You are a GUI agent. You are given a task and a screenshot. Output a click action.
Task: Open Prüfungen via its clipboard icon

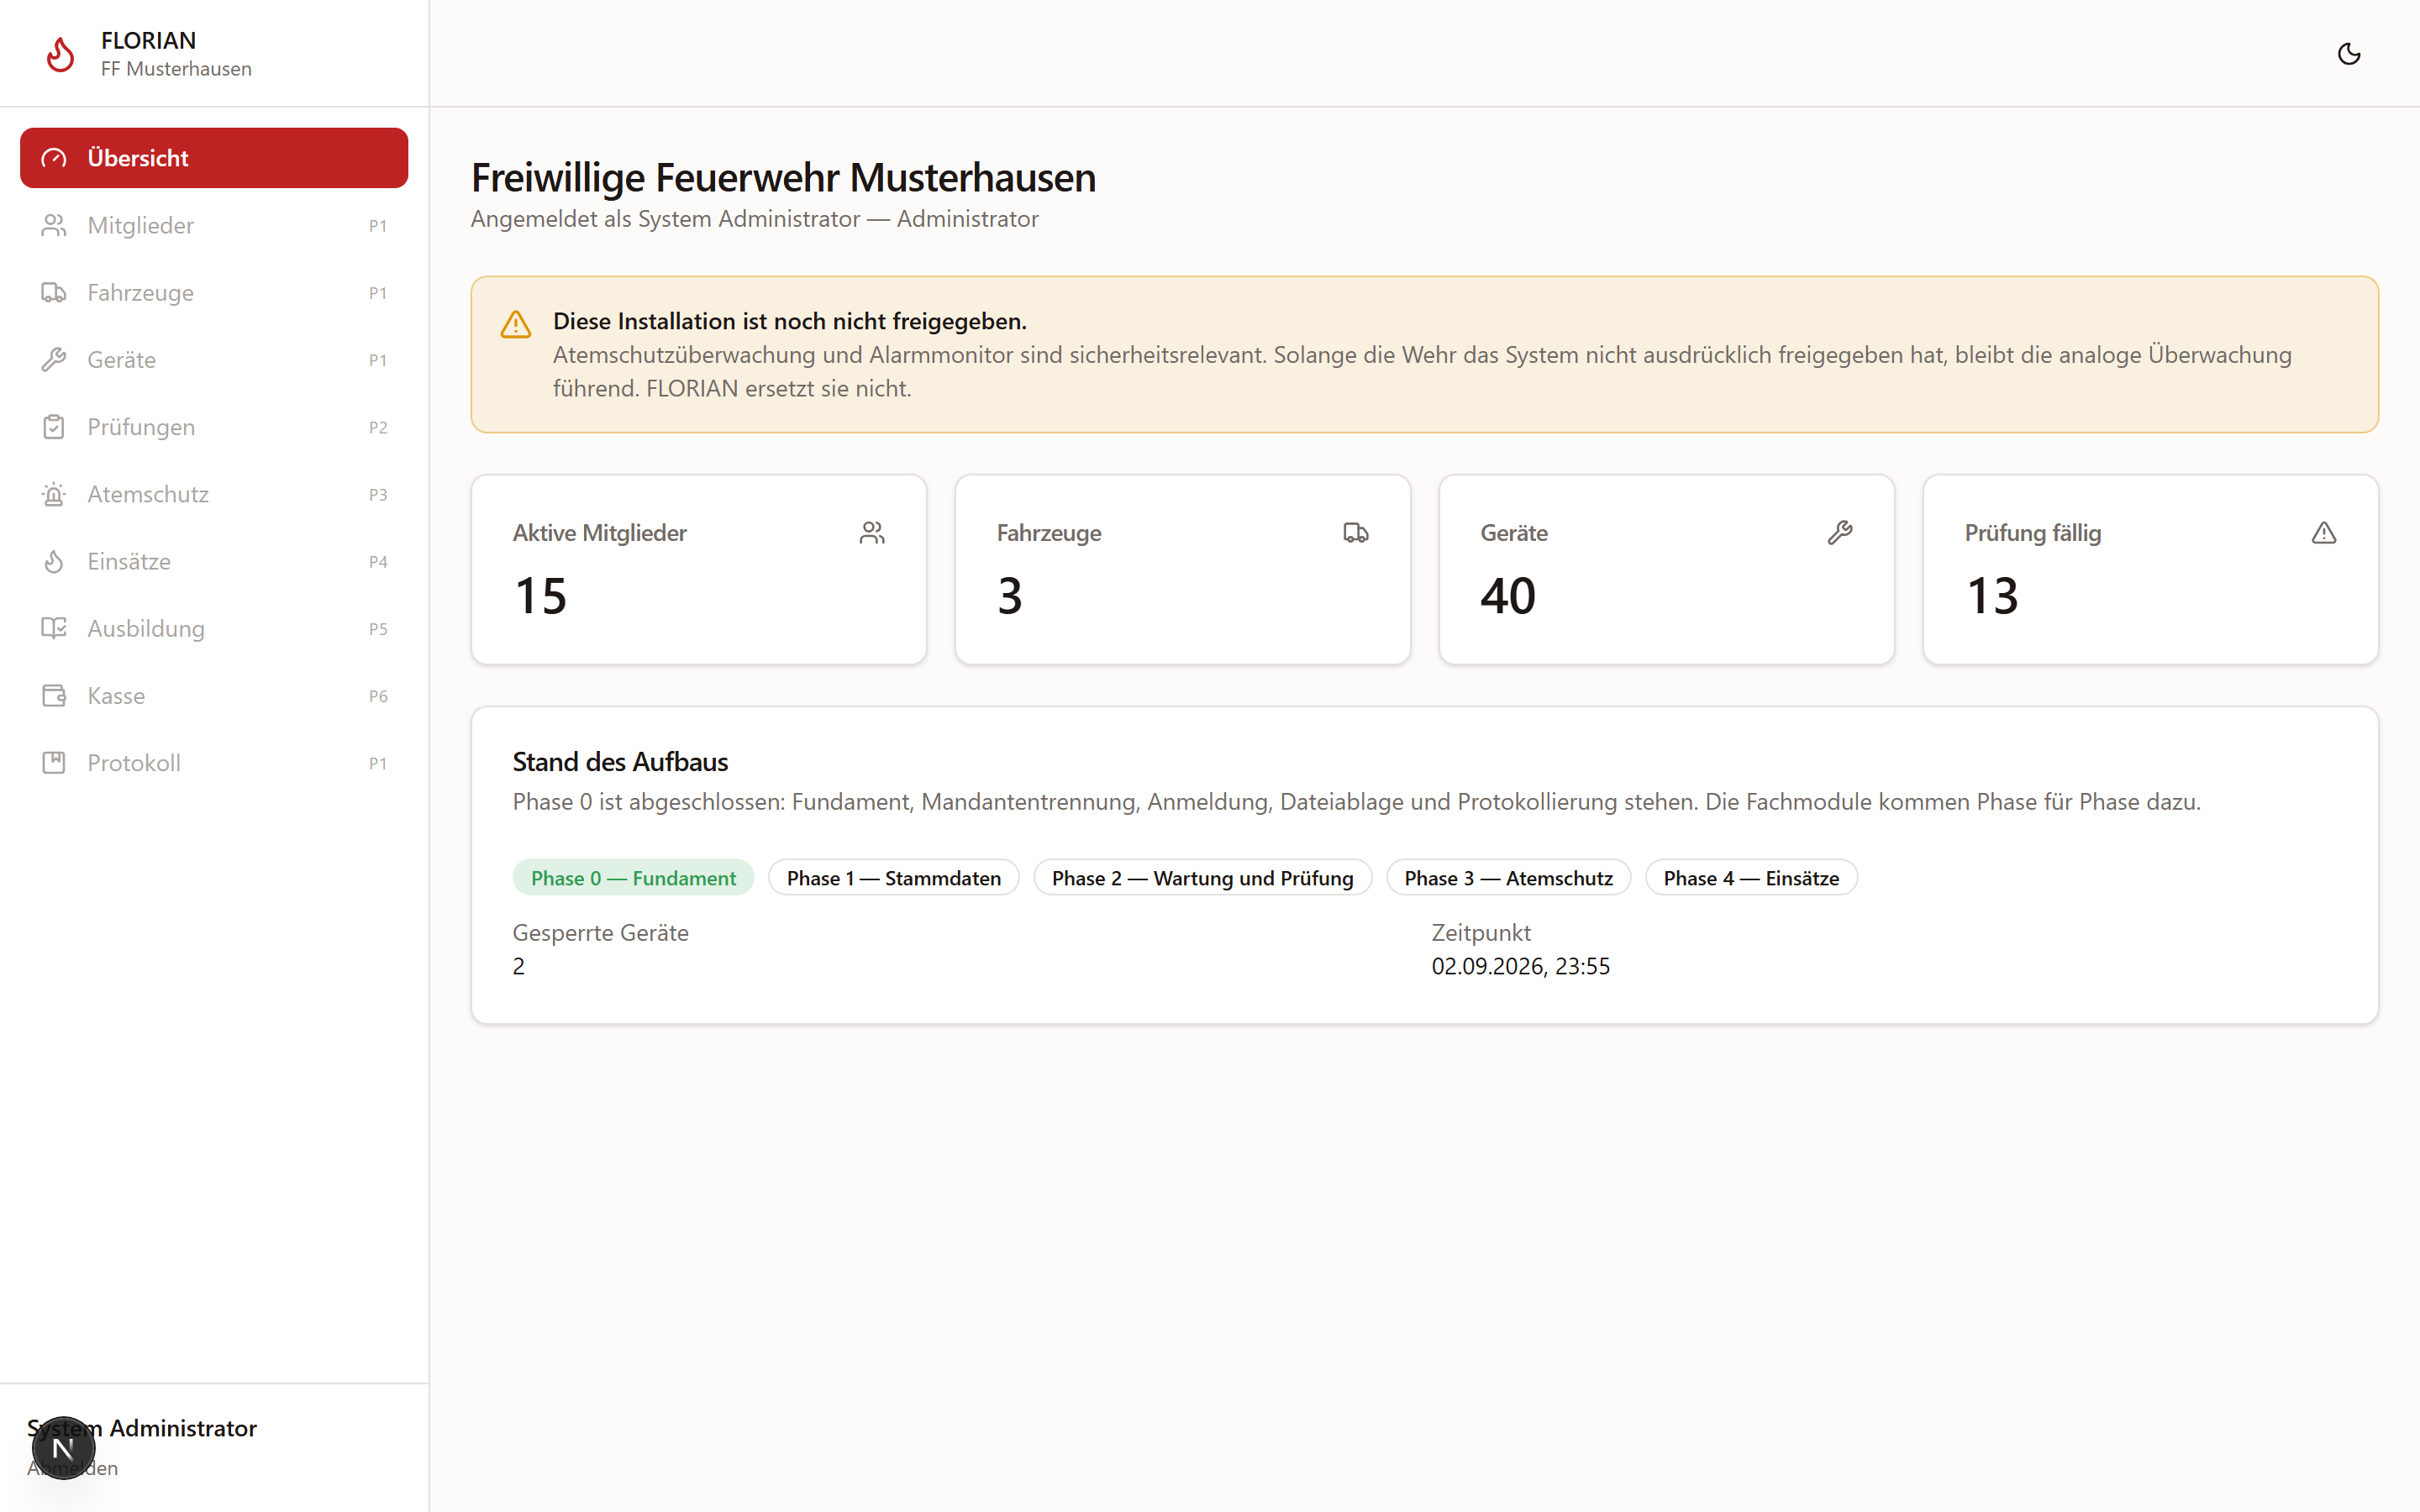(54, 427)
